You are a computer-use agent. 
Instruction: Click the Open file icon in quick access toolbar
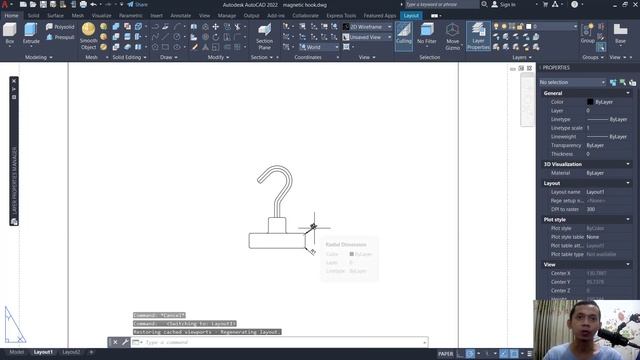tap(33, 4)
